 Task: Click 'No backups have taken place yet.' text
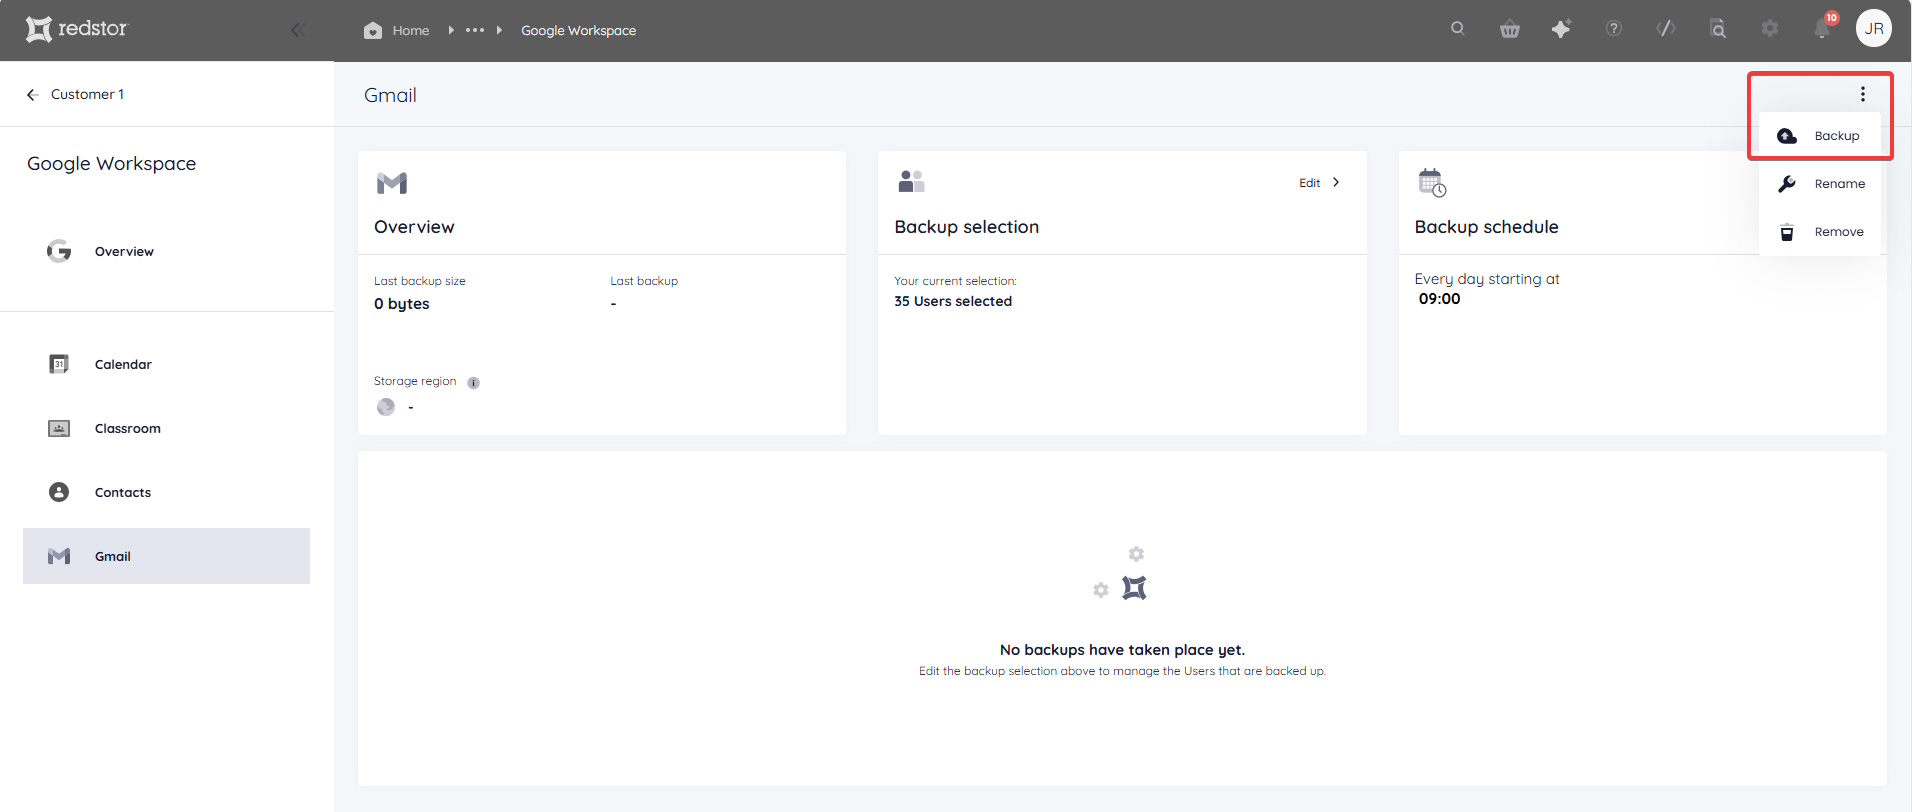click(1122, 650)
